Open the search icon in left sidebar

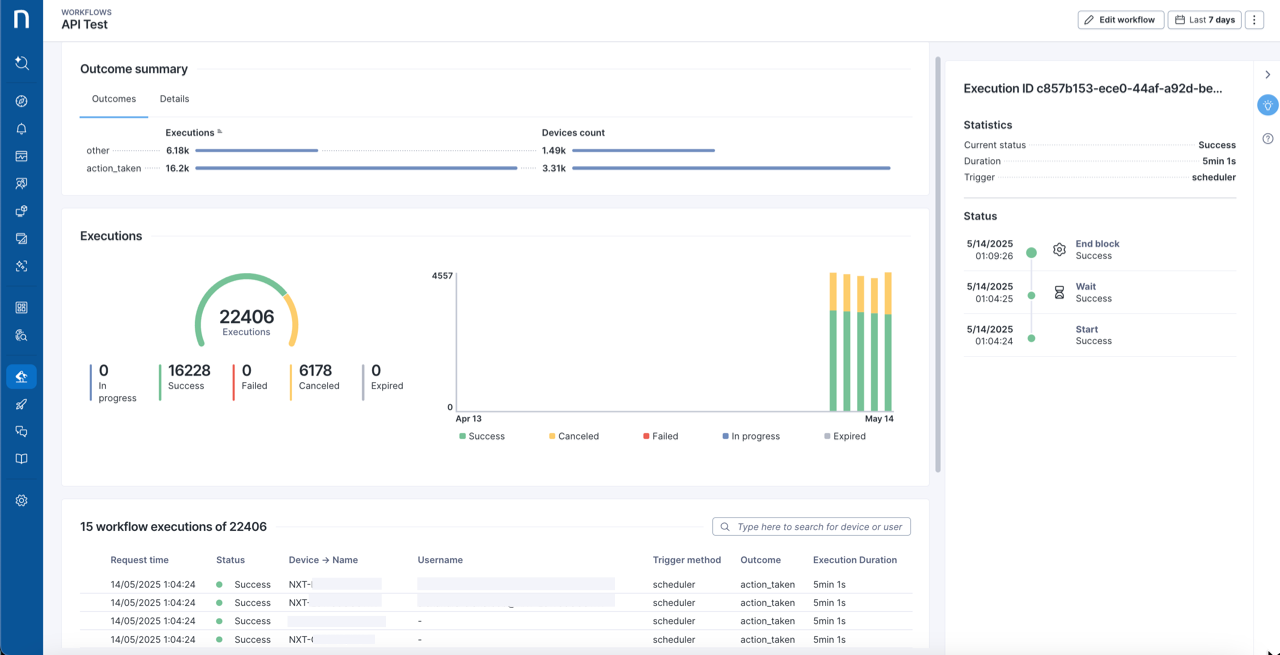click(x=21, y=63)
